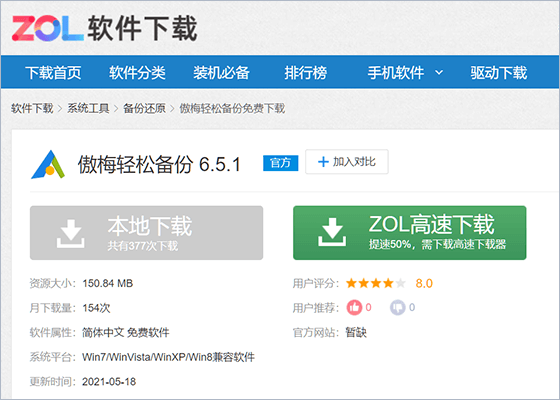Click the thumbs-up recommend icon
The image size is (560, 400).
tap(354, 307)
